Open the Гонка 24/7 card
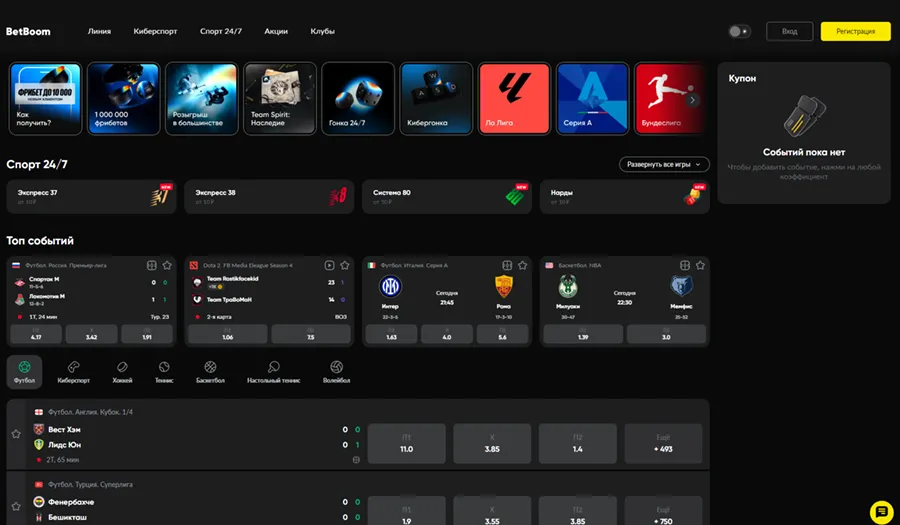 coord(358,99)
